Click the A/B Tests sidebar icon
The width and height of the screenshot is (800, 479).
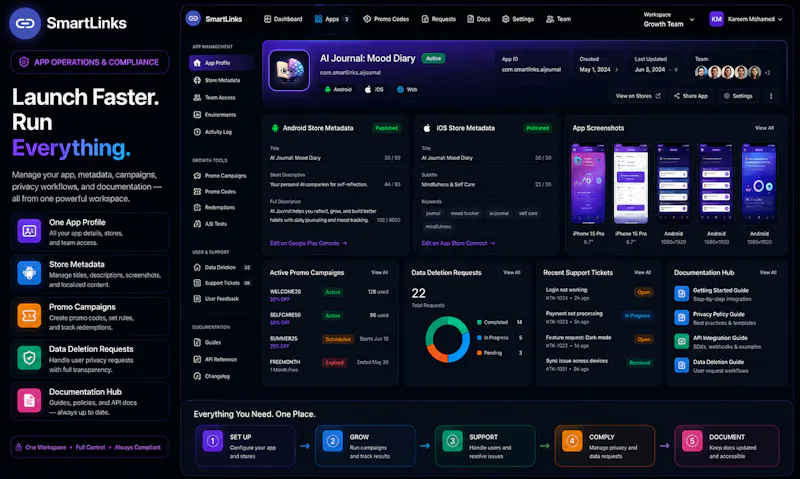pyautogui.click(x=197, y=223)
